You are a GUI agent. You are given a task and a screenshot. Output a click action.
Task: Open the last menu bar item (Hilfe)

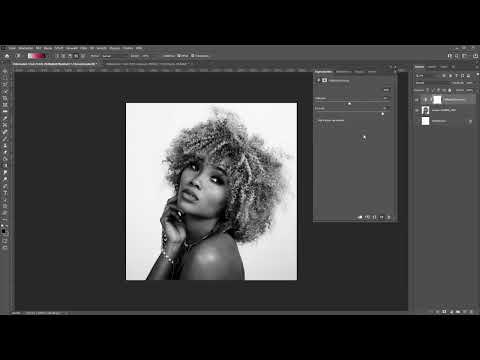pos(139,48)
